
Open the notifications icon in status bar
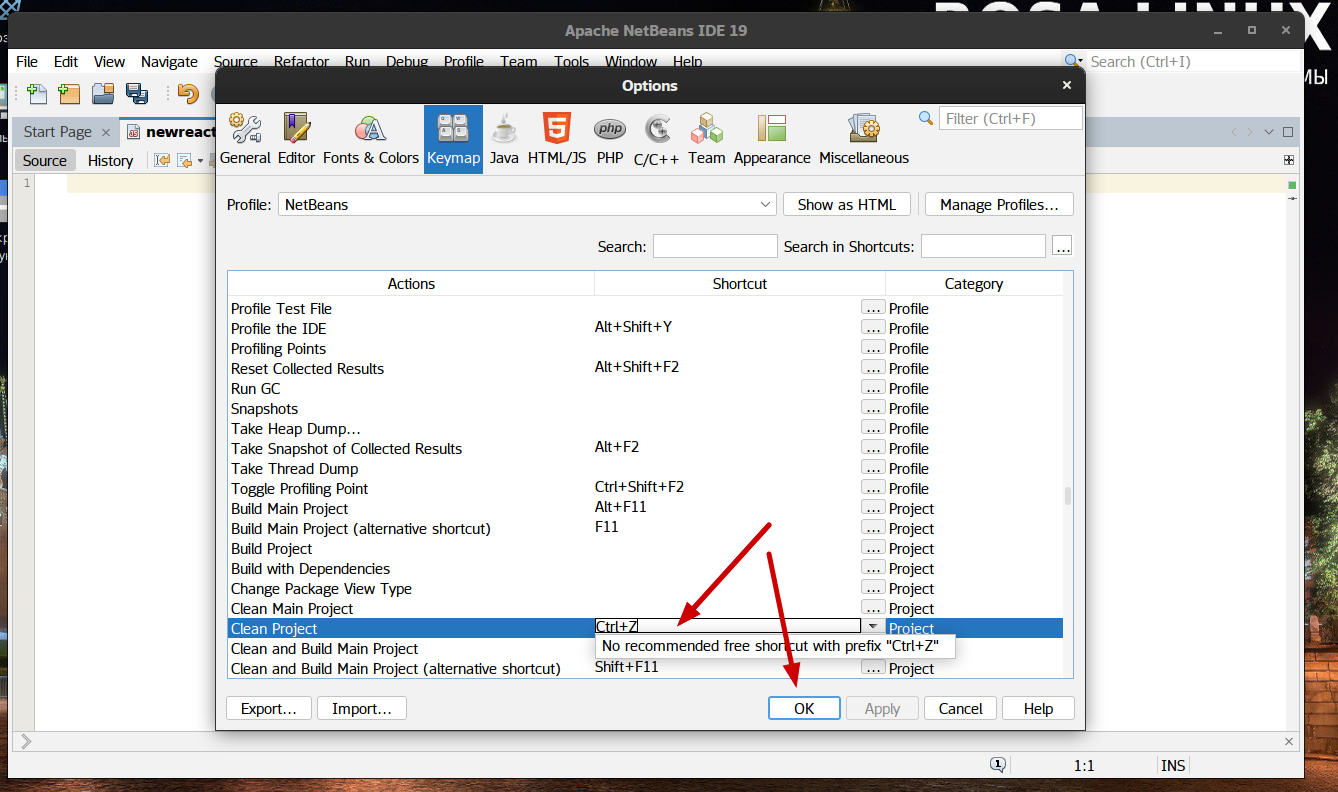pos(998,765)
